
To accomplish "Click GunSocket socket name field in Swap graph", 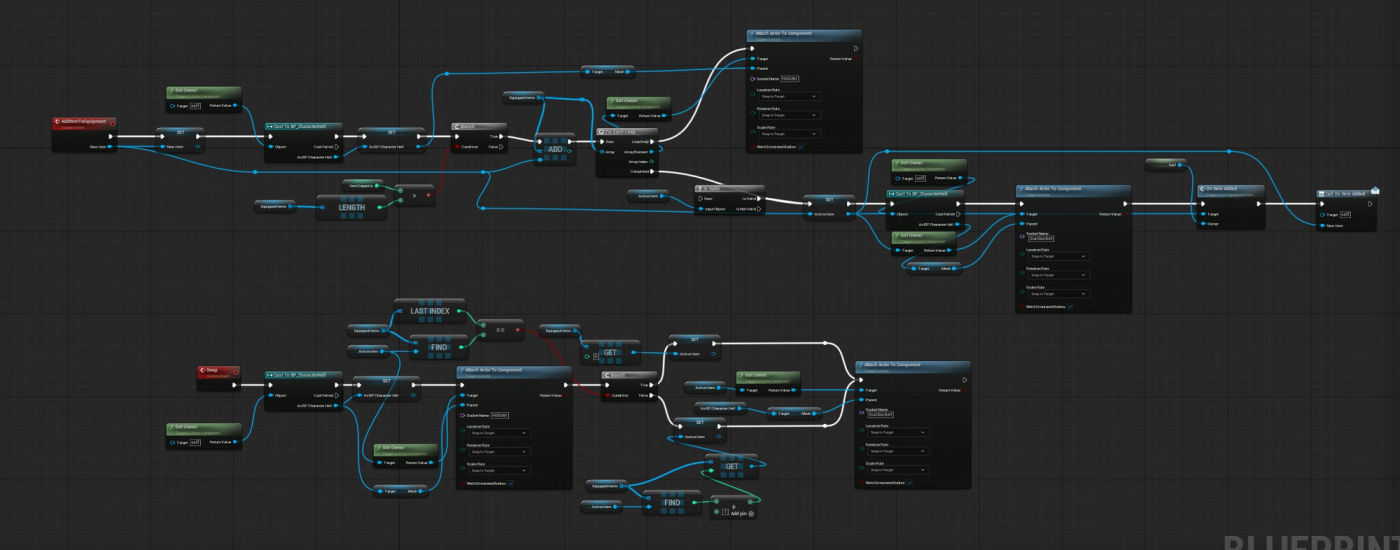I will pyautogui.click(x=880, y=414).
